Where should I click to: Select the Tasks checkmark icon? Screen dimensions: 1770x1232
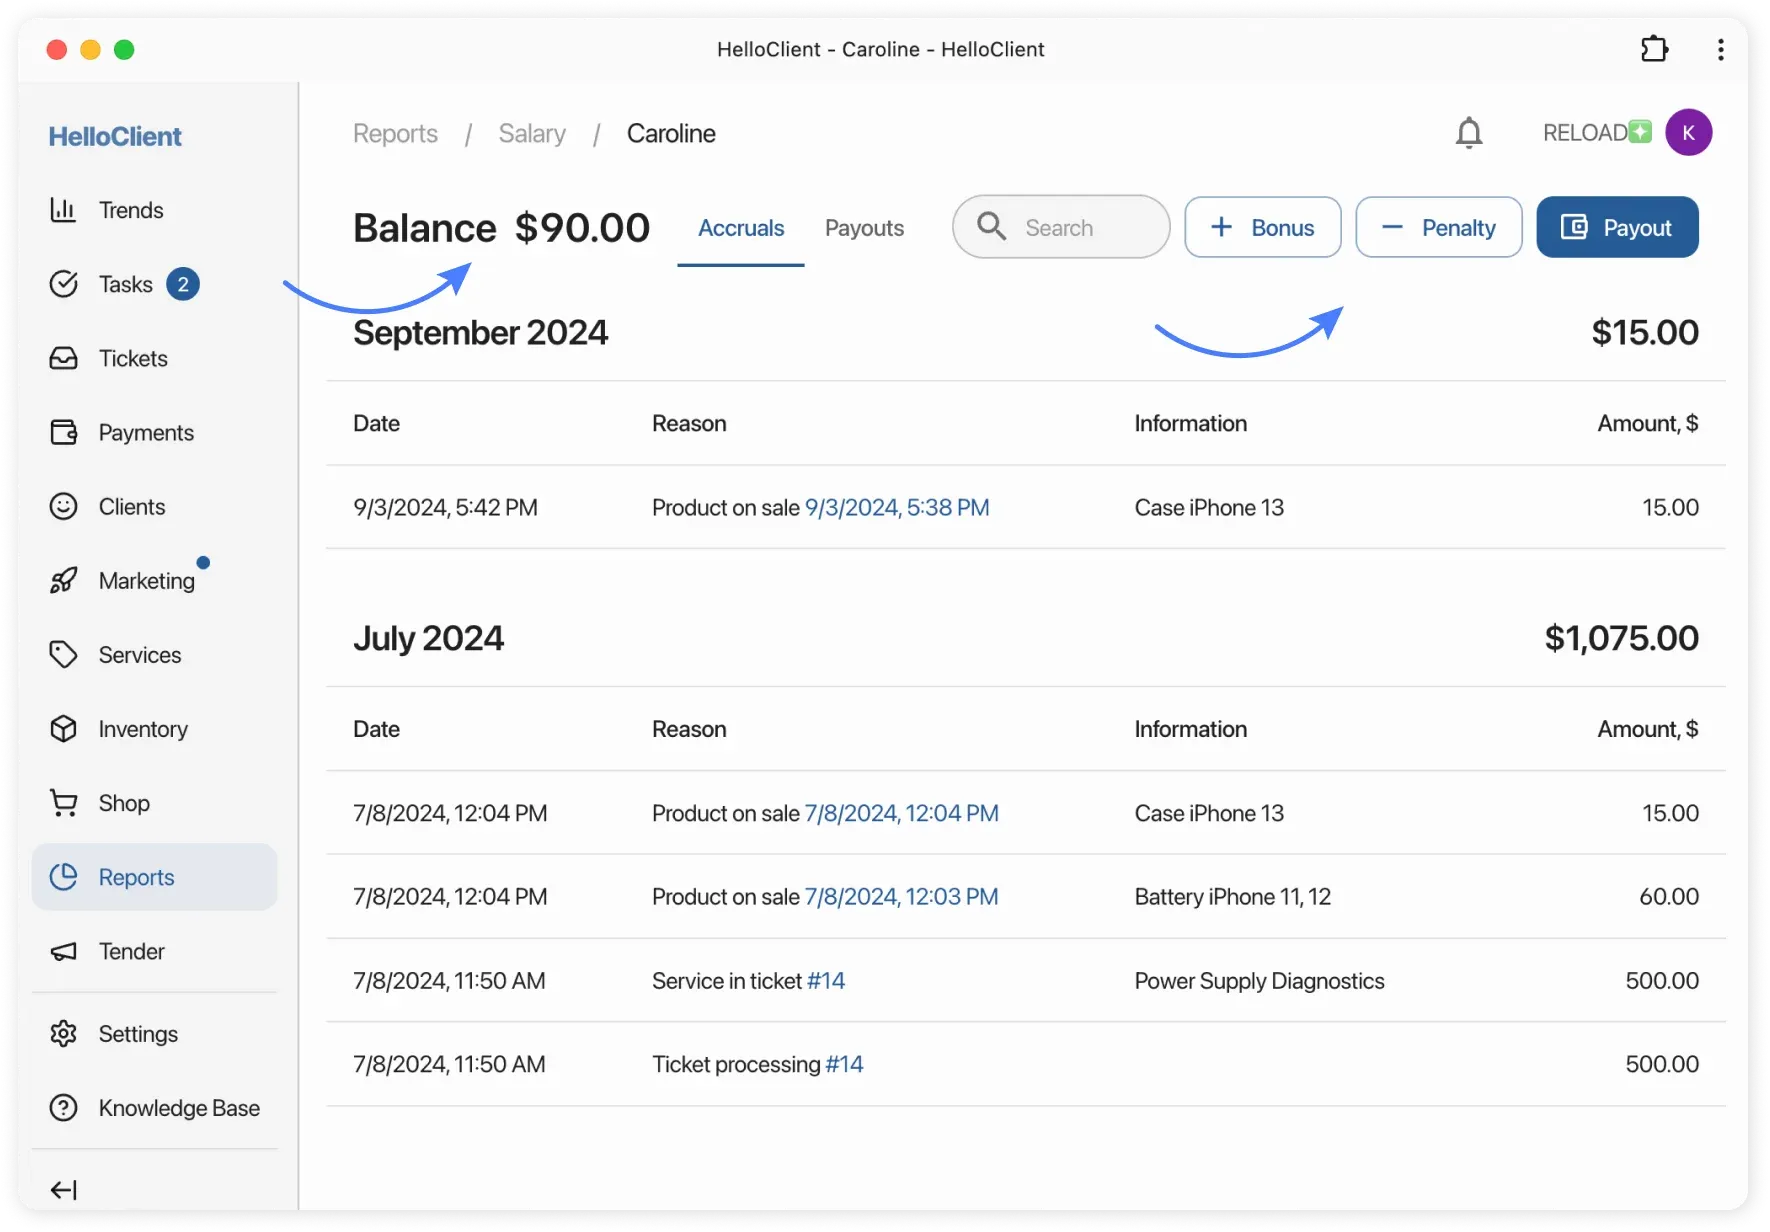coord(64,284)
